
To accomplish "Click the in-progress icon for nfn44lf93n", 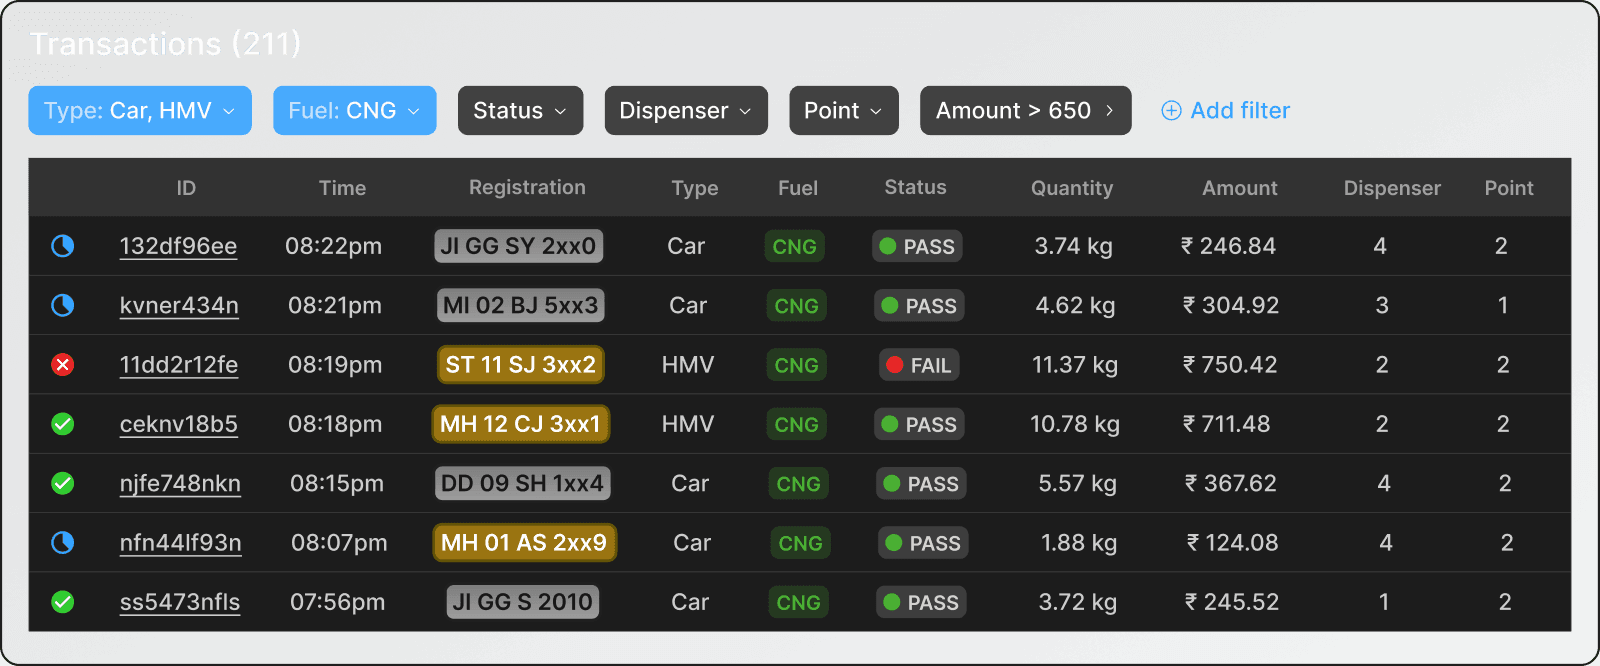I will coord(63,542).
